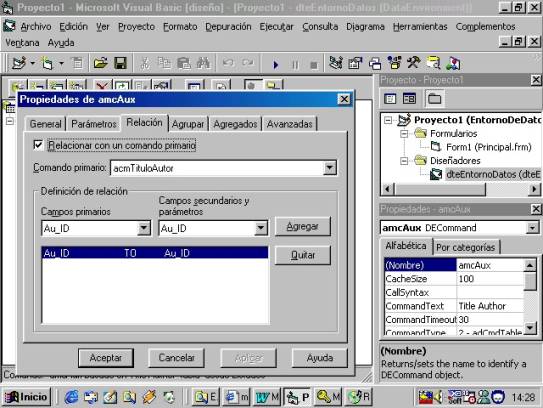Click the Stop/End toolbar button

click(x=314, y=64)
